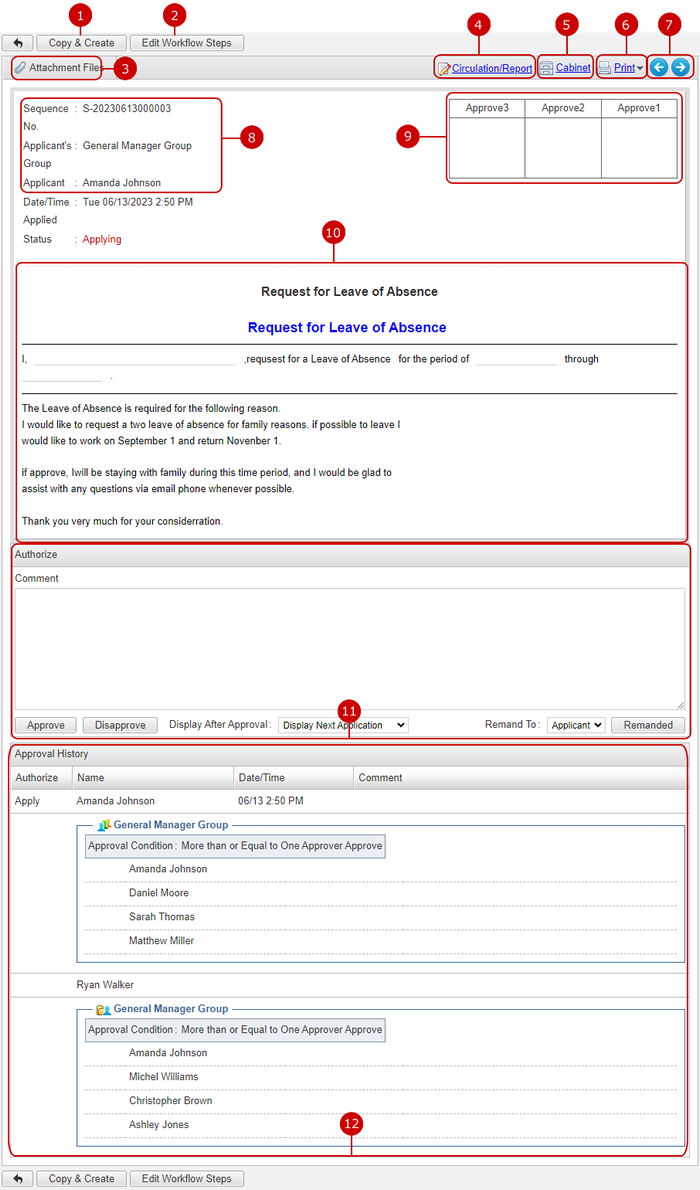The width and height of the screenshot is (700, 1190).
Task: Open the Cabinet link
Action: (573, 68)
